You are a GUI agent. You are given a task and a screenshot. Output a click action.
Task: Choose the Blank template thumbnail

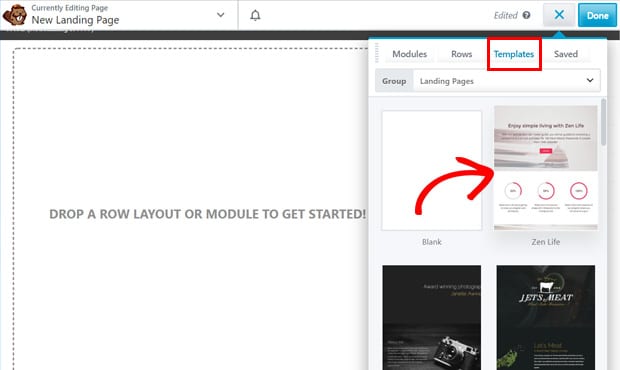click(432, 170)
